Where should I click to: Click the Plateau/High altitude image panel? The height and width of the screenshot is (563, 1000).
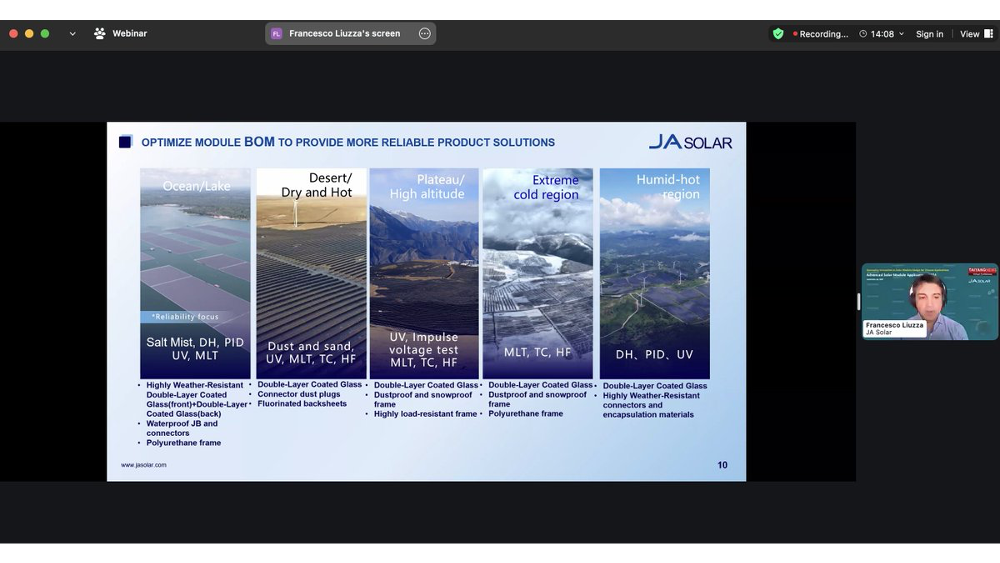[424, 273]
